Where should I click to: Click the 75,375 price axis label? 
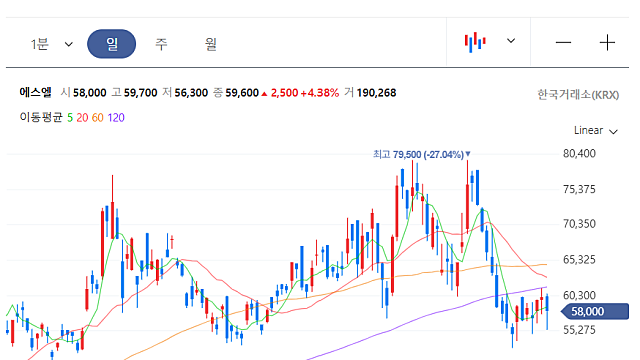(579, 189)
